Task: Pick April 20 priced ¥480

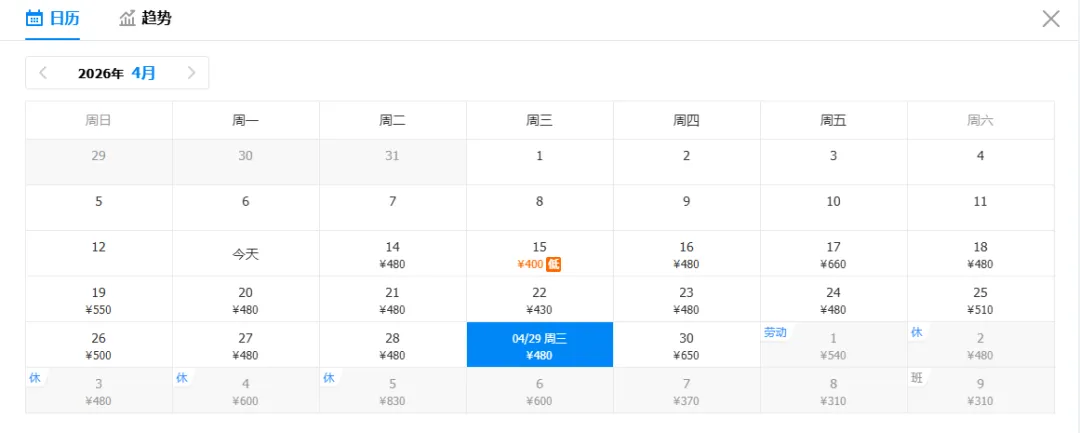Action: pyautogui.click(x=246, y=299)
